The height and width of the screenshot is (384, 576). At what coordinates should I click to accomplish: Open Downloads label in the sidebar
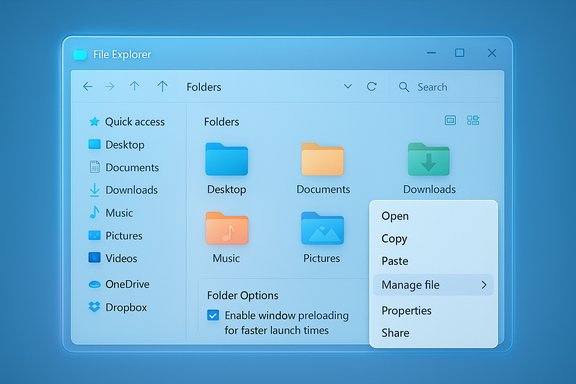point(132,190)
